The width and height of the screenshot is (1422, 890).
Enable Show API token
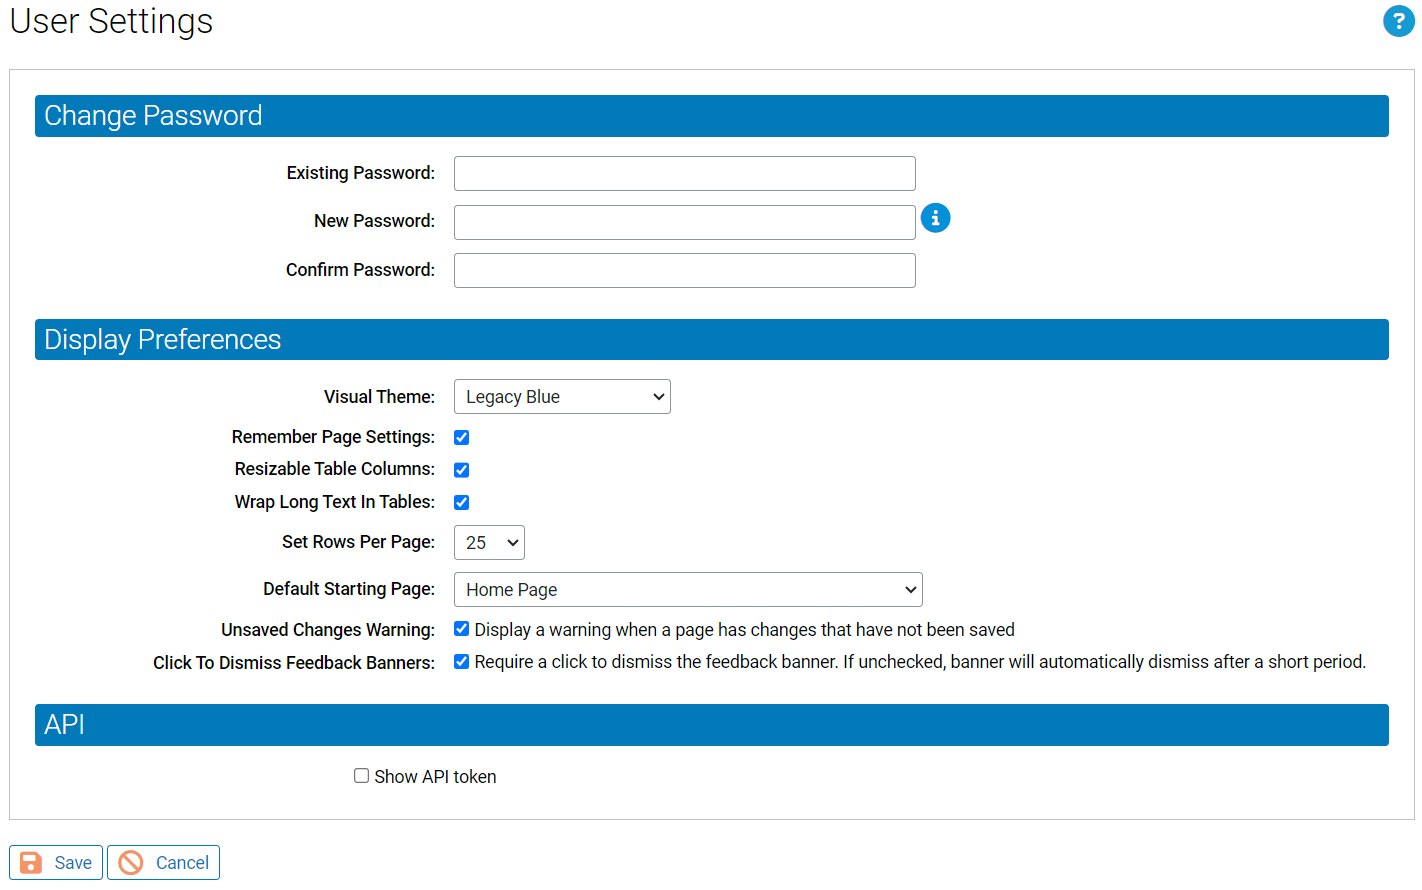coord(361,775)
